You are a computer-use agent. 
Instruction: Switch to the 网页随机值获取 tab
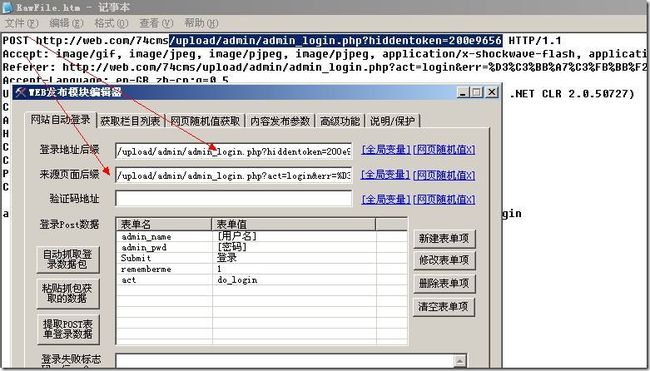coord(205,121)
